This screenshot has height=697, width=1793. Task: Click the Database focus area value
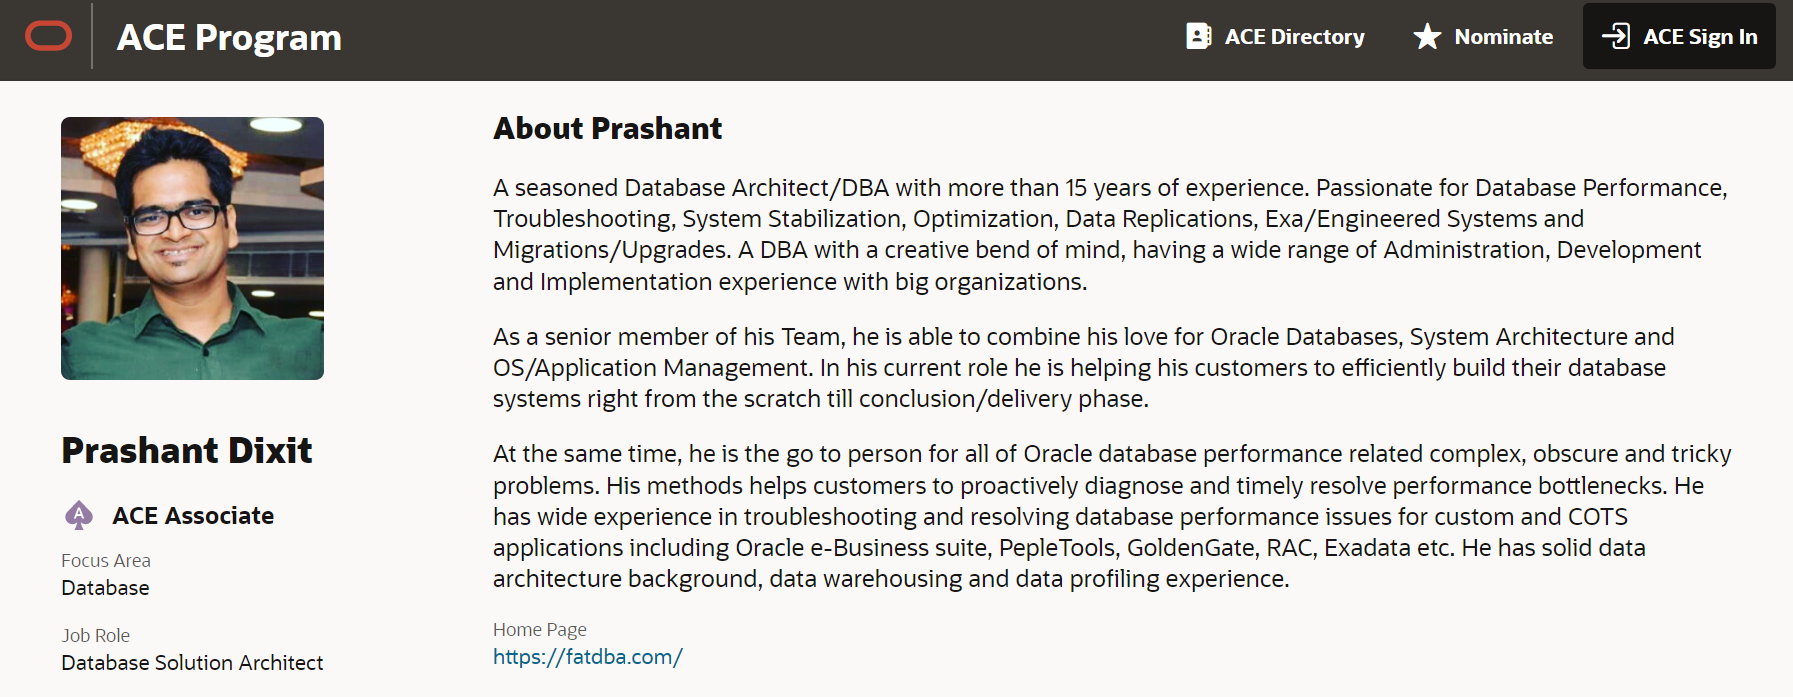click(x=105, y=588)
